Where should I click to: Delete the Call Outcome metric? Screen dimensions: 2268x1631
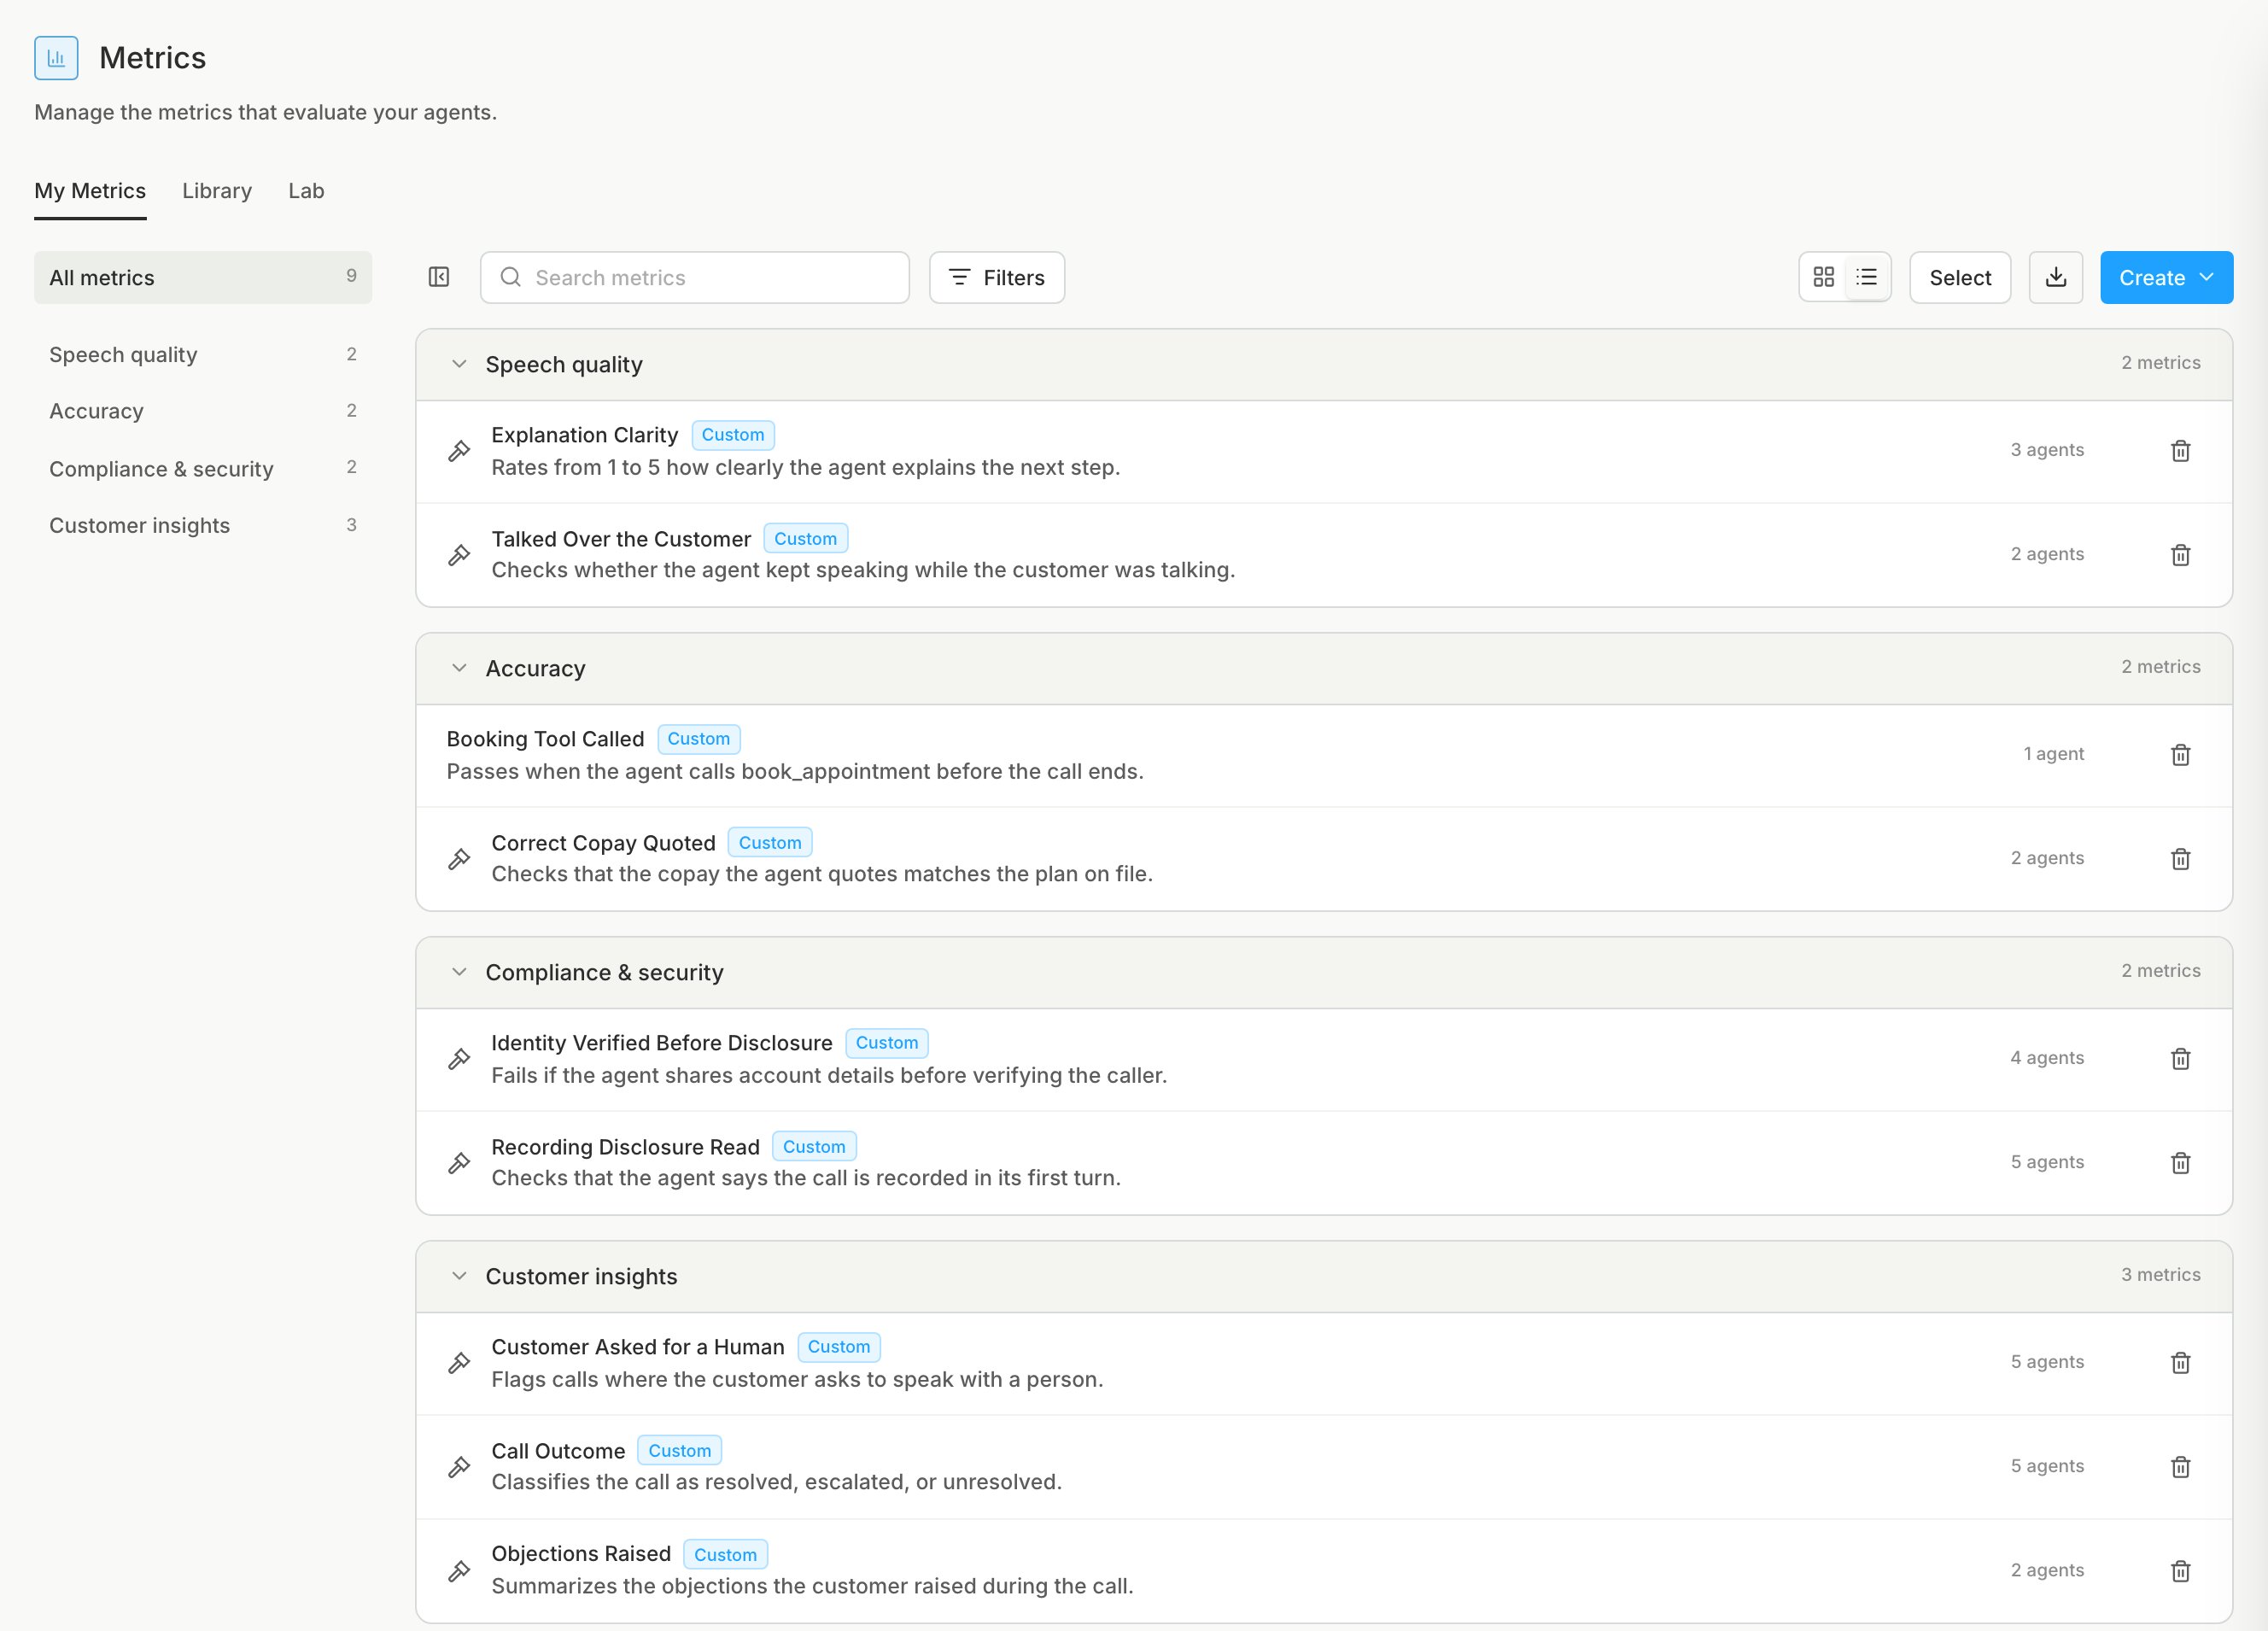(x=2180, y=1467)
